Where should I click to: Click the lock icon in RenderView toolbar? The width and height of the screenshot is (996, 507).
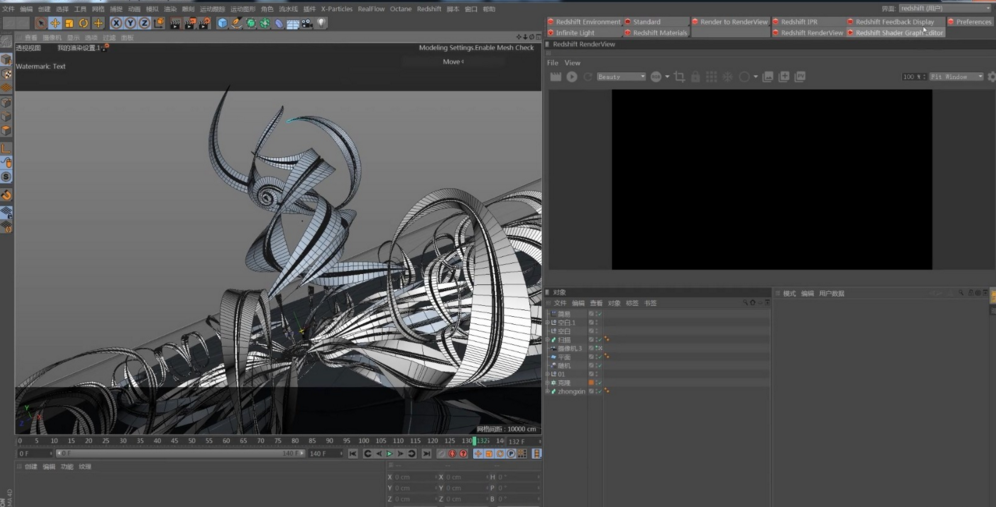click(x=696, y=77)
